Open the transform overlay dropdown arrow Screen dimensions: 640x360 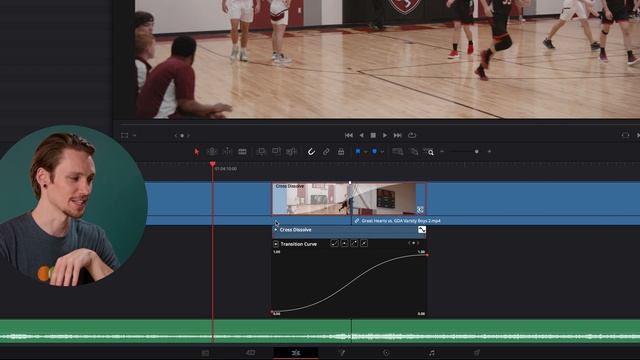tap(134, 136)
